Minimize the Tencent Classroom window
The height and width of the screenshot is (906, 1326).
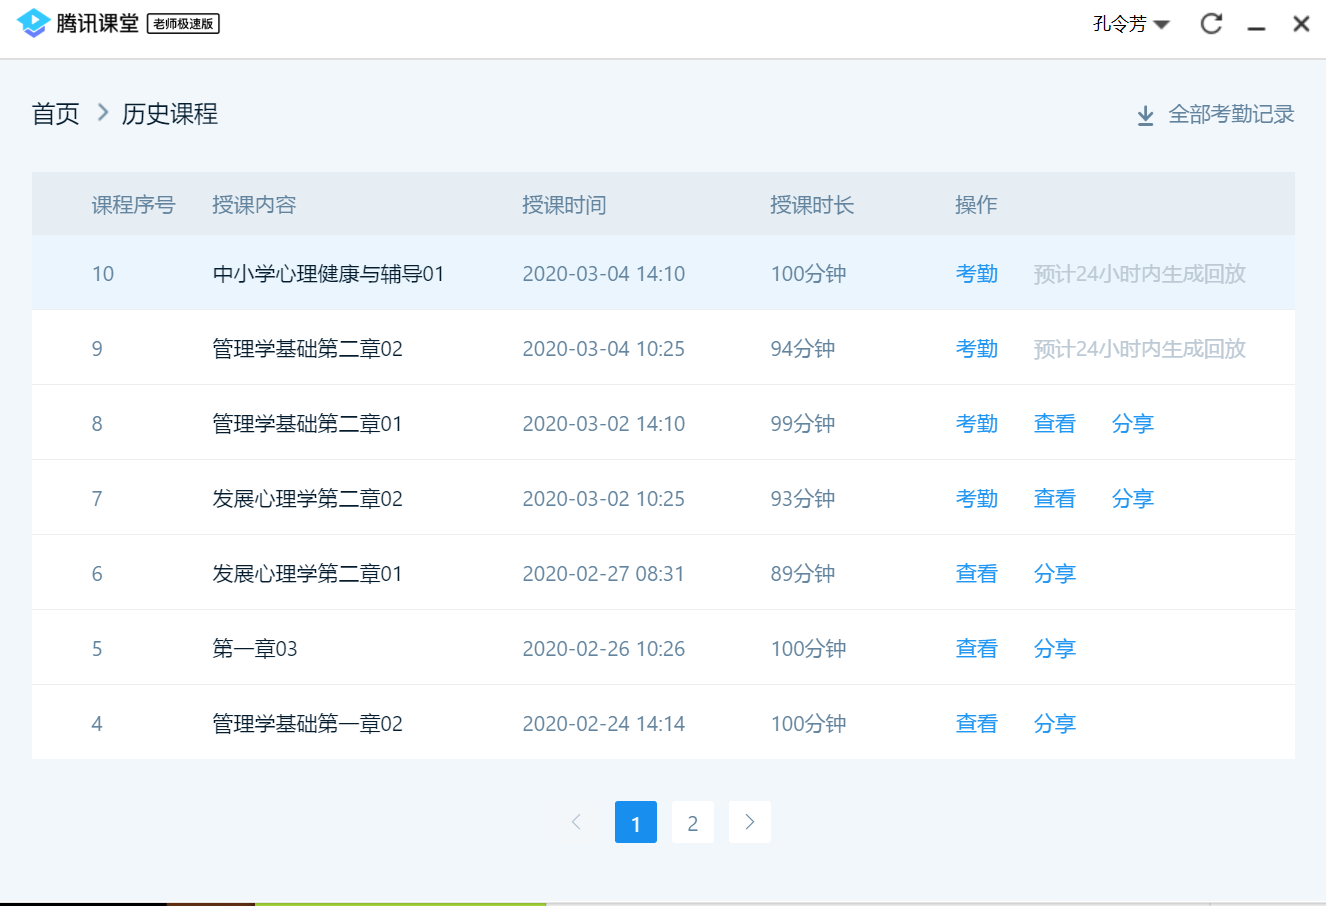[x=1257, y=25]
